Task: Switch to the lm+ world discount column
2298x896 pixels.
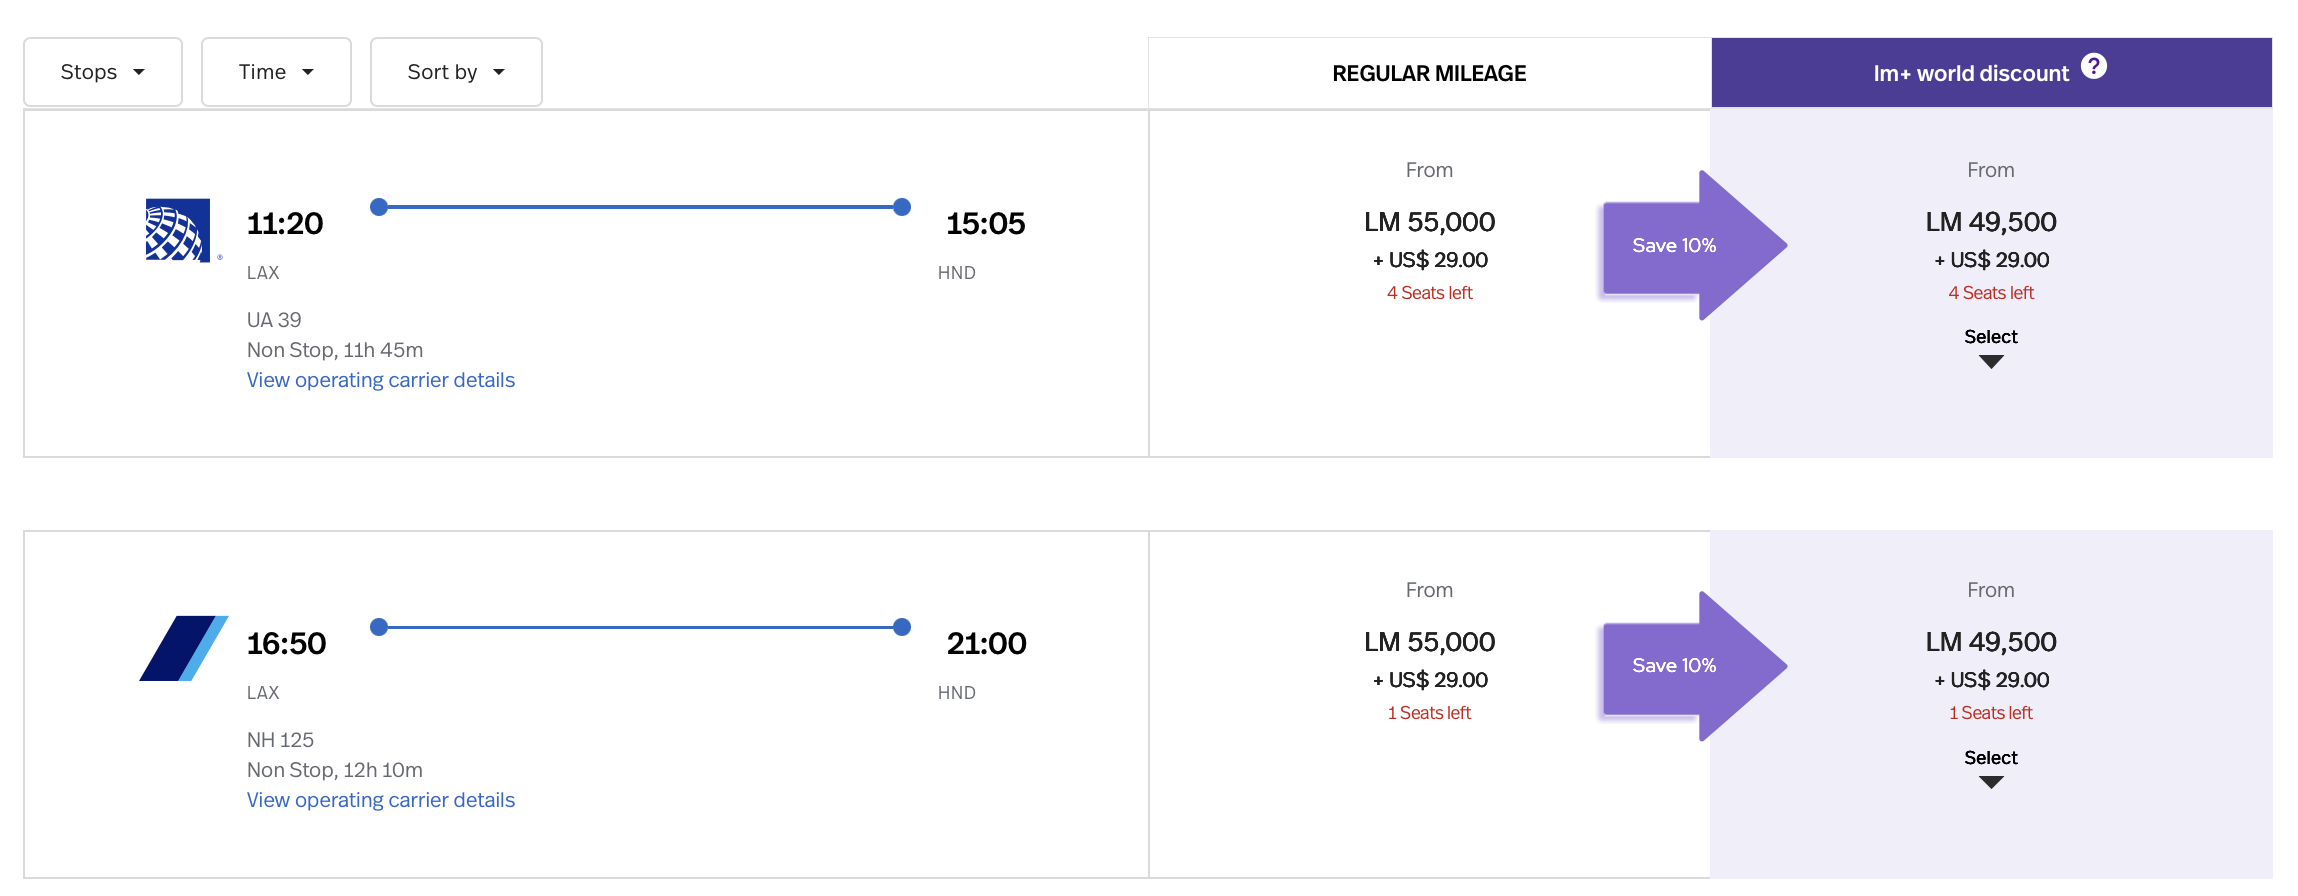Action: (x=1970, y=72)
